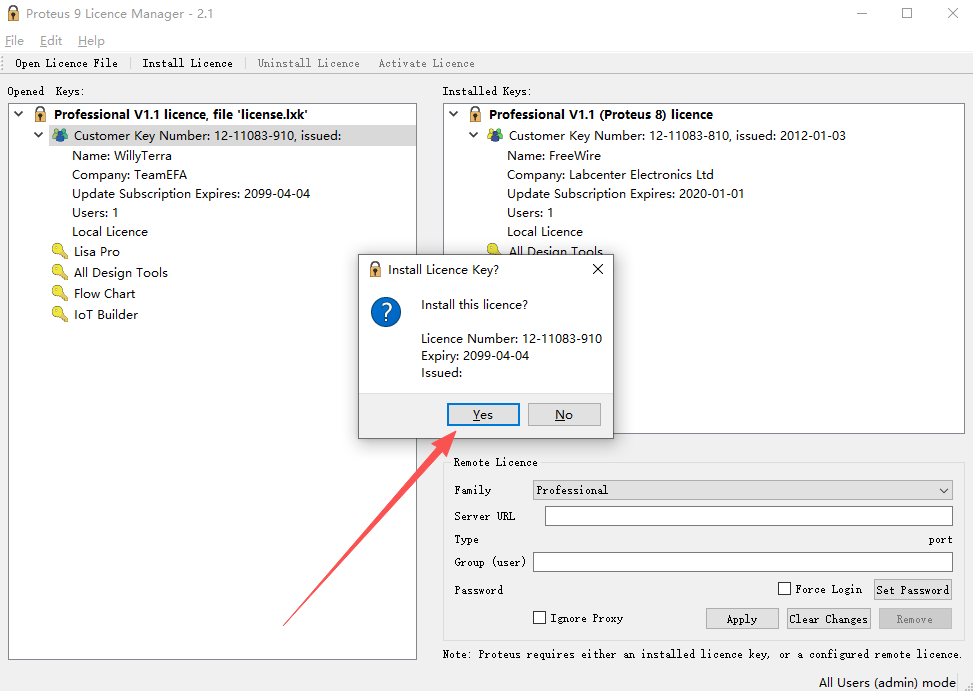
Task: Open the Family Professional dropdown
Action: click(743, 490)
